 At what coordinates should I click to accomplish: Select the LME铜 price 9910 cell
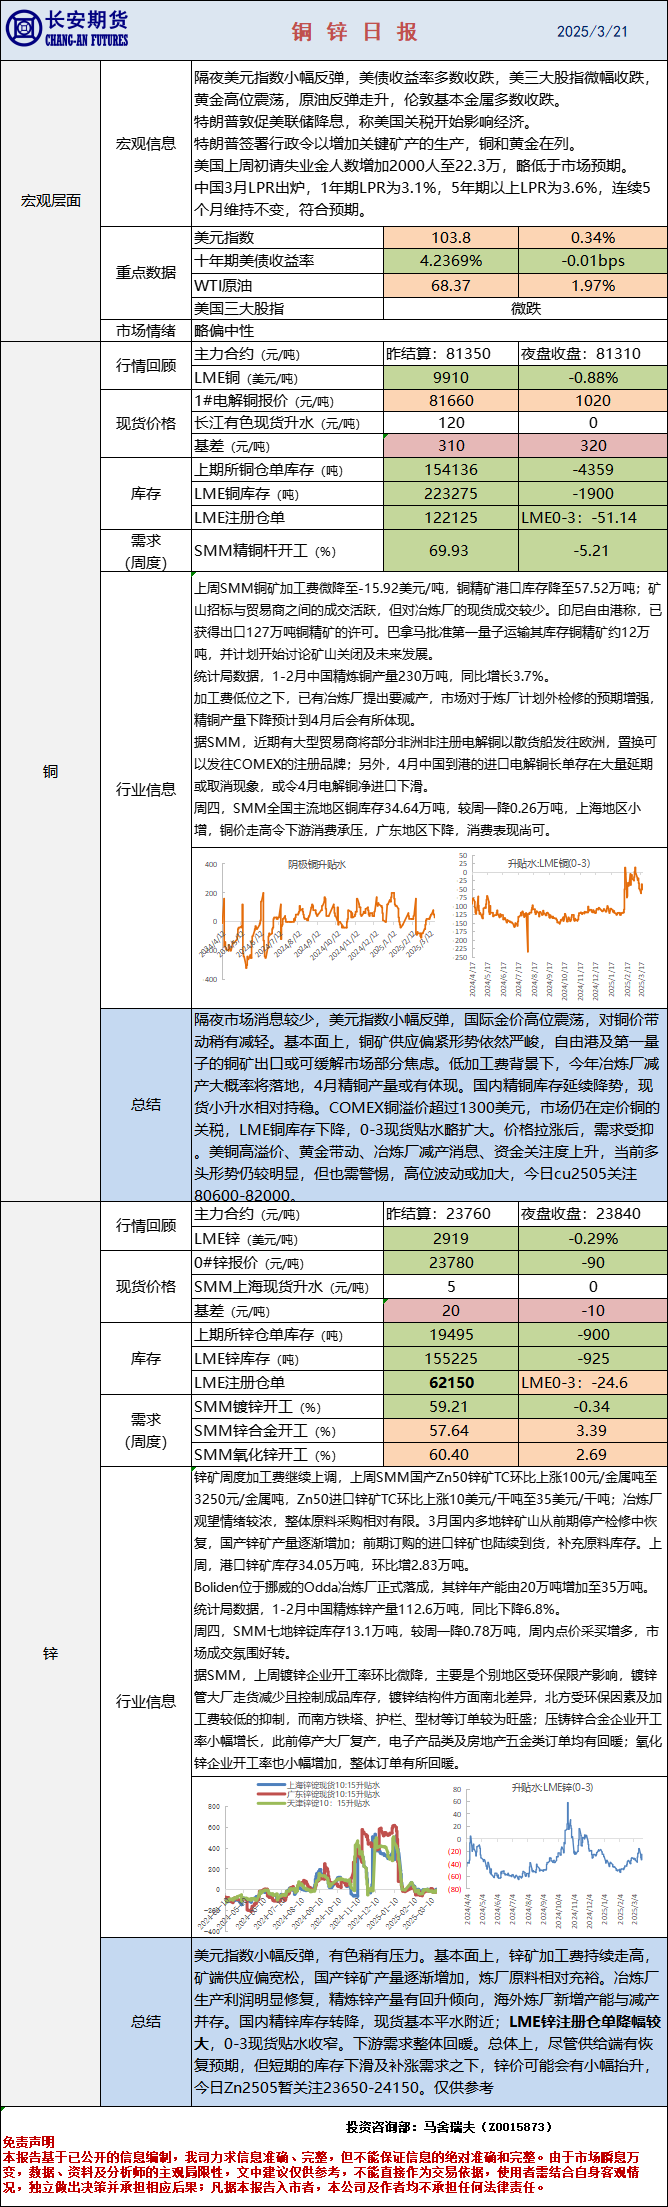pyautogui.click(x=451, y=378)
